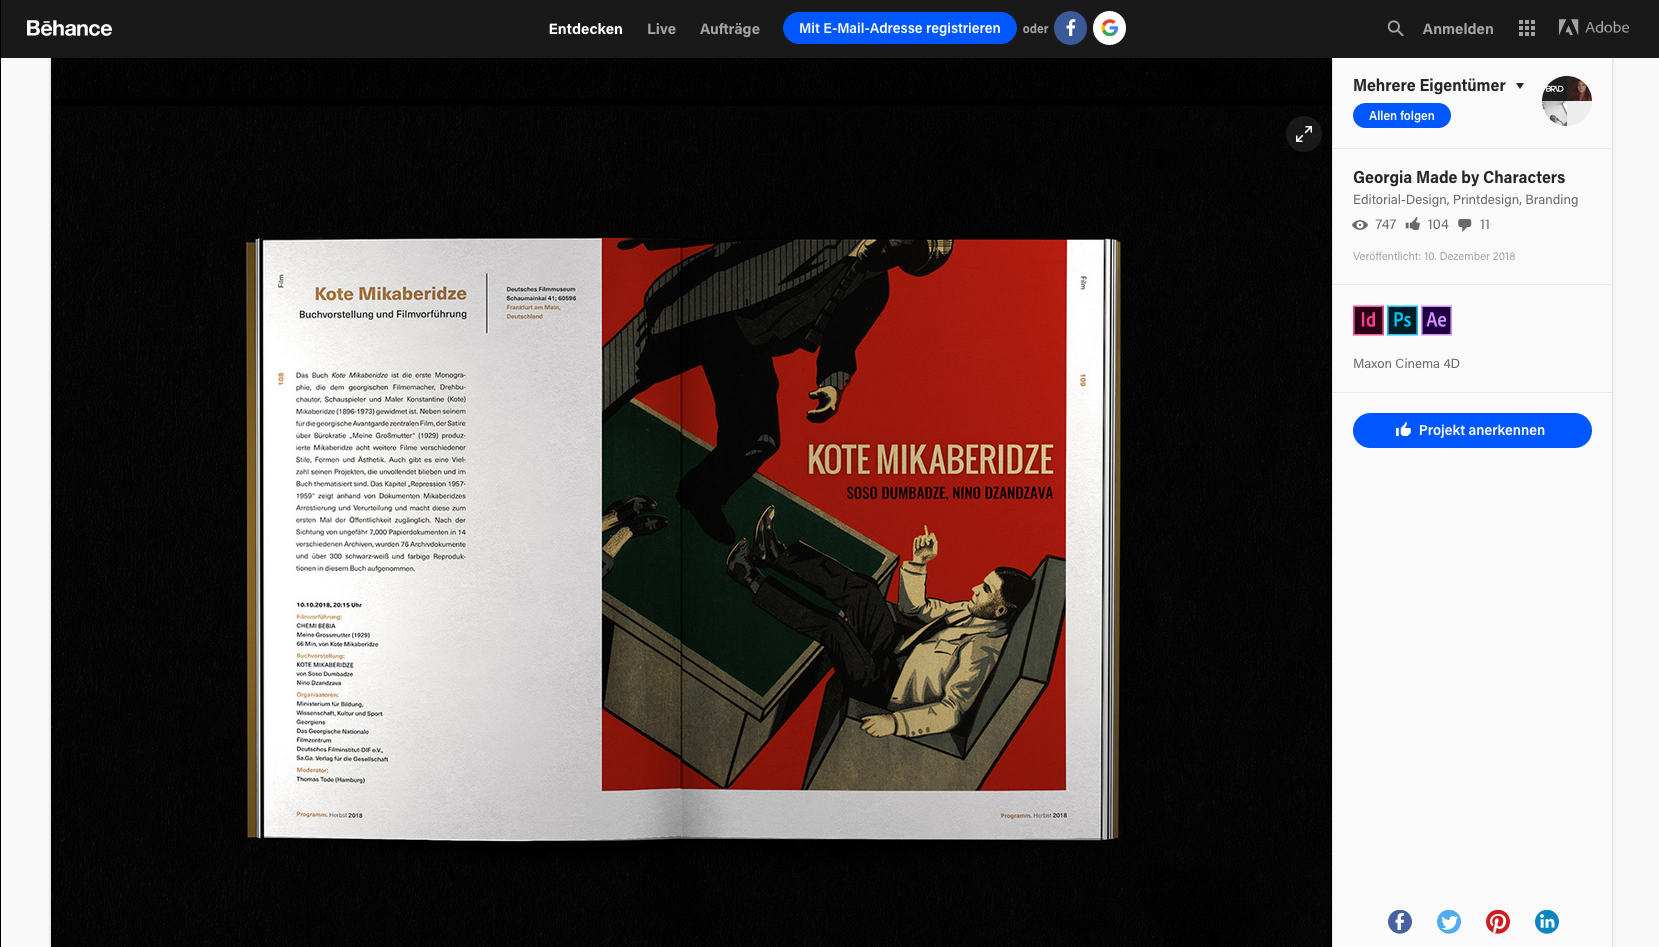Click the Printdesign category link
The width and height of the screenshot is (1659, 947).
coord(1485,200)
